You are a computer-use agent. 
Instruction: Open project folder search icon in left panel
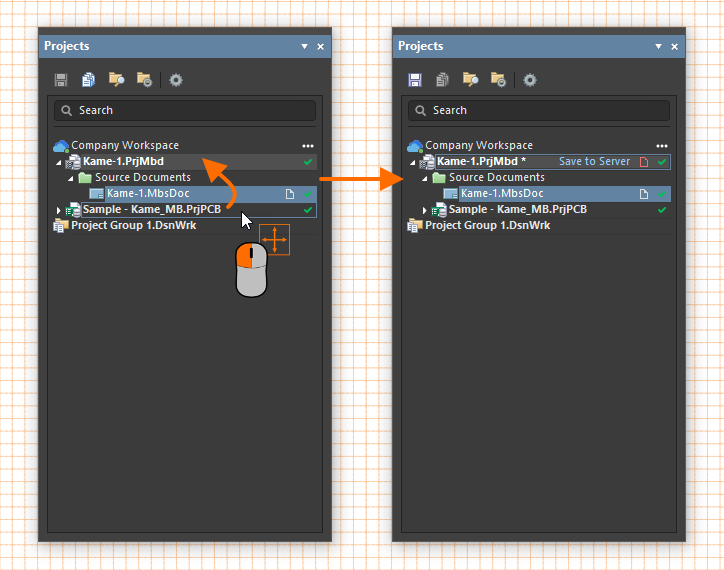tap(116, 80)
